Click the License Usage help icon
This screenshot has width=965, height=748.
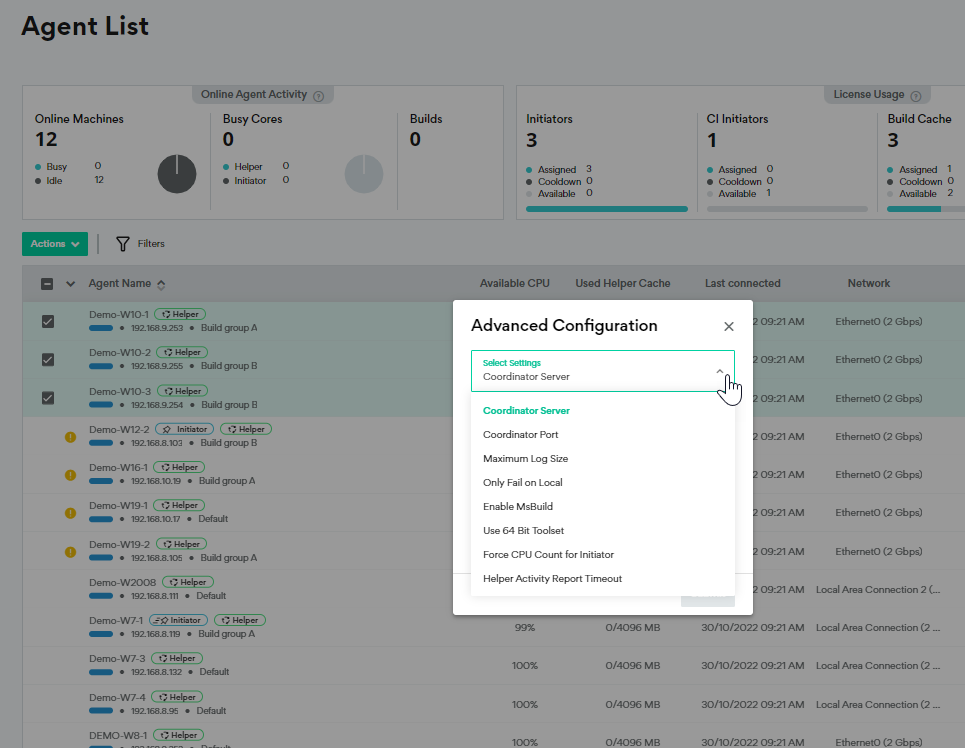(916, 96)
